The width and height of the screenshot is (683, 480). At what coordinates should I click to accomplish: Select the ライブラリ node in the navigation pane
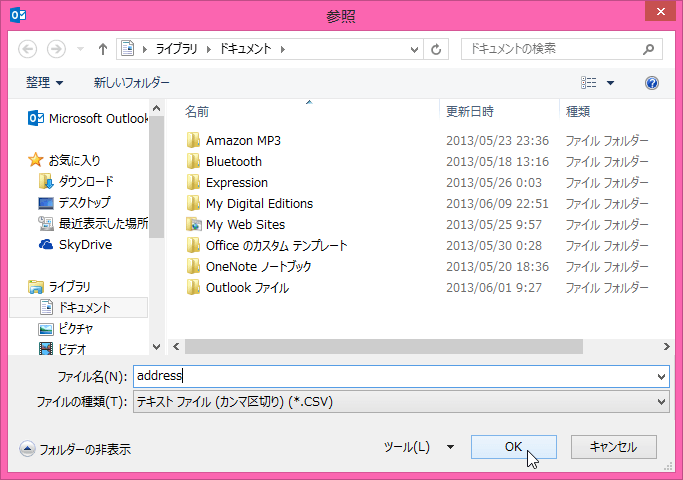[x=59, y=287]
